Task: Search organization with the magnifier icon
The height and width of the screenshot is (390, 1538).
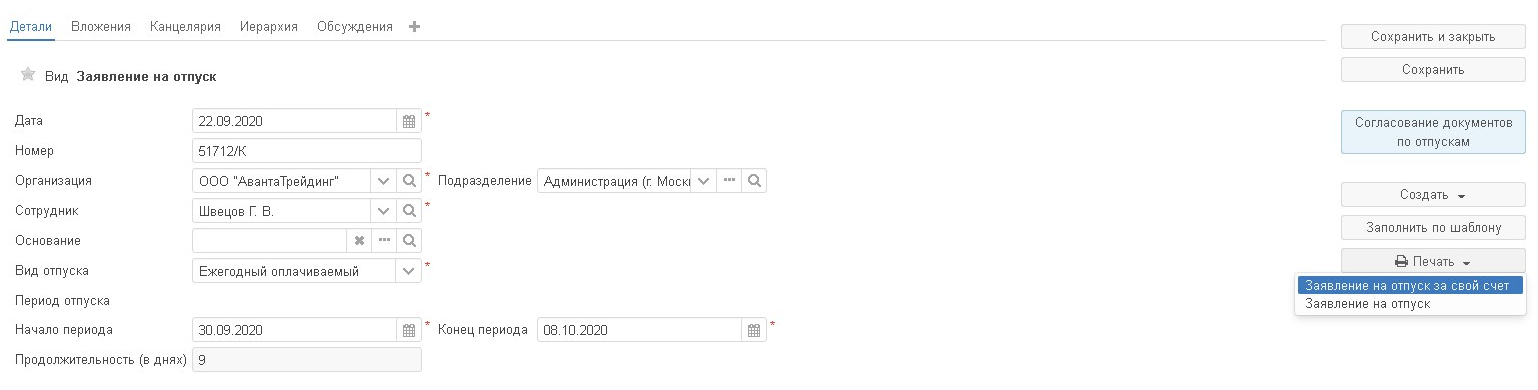Action: pyautogui.click(x=409, y=181)
